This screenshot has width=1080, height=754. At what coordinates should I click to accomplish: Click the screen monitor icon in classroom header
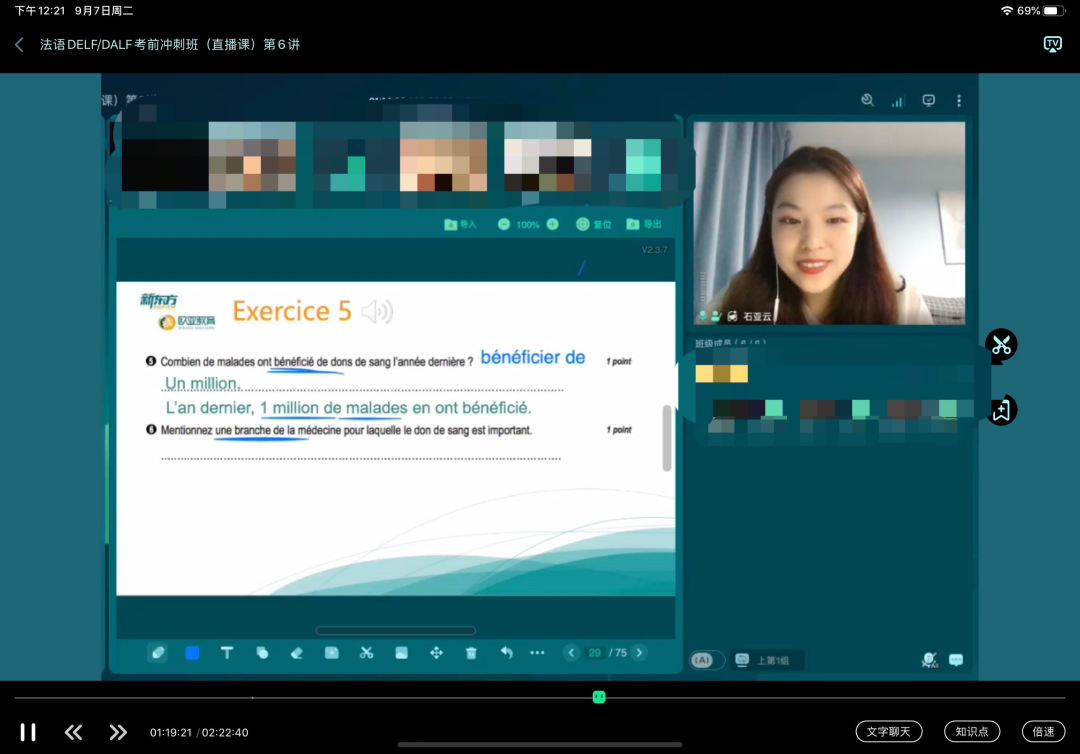tap(928, 101)
